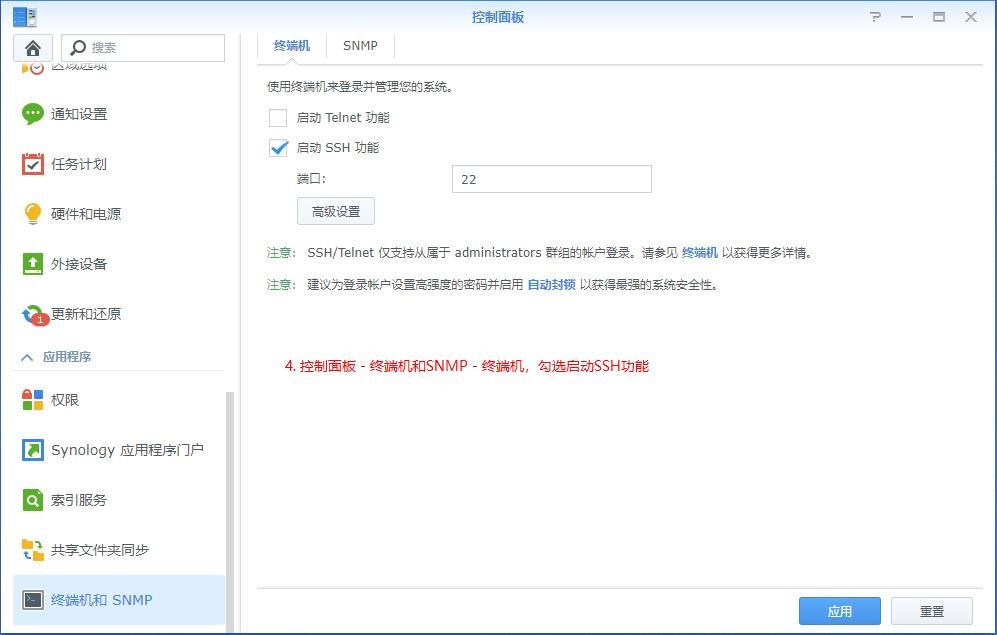The width and height of the screenshot is (997, 635).
Task: Open 外接设备 via its green upload icon
Action: [33, 264]
